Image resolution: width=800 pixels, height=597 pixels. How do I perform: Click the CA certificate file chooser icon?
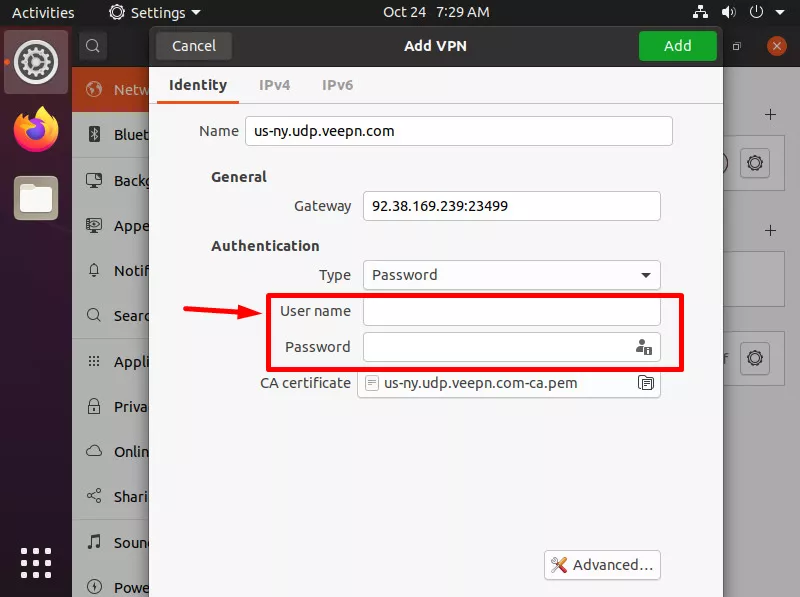pyautogui.click(x=646, y=383)
